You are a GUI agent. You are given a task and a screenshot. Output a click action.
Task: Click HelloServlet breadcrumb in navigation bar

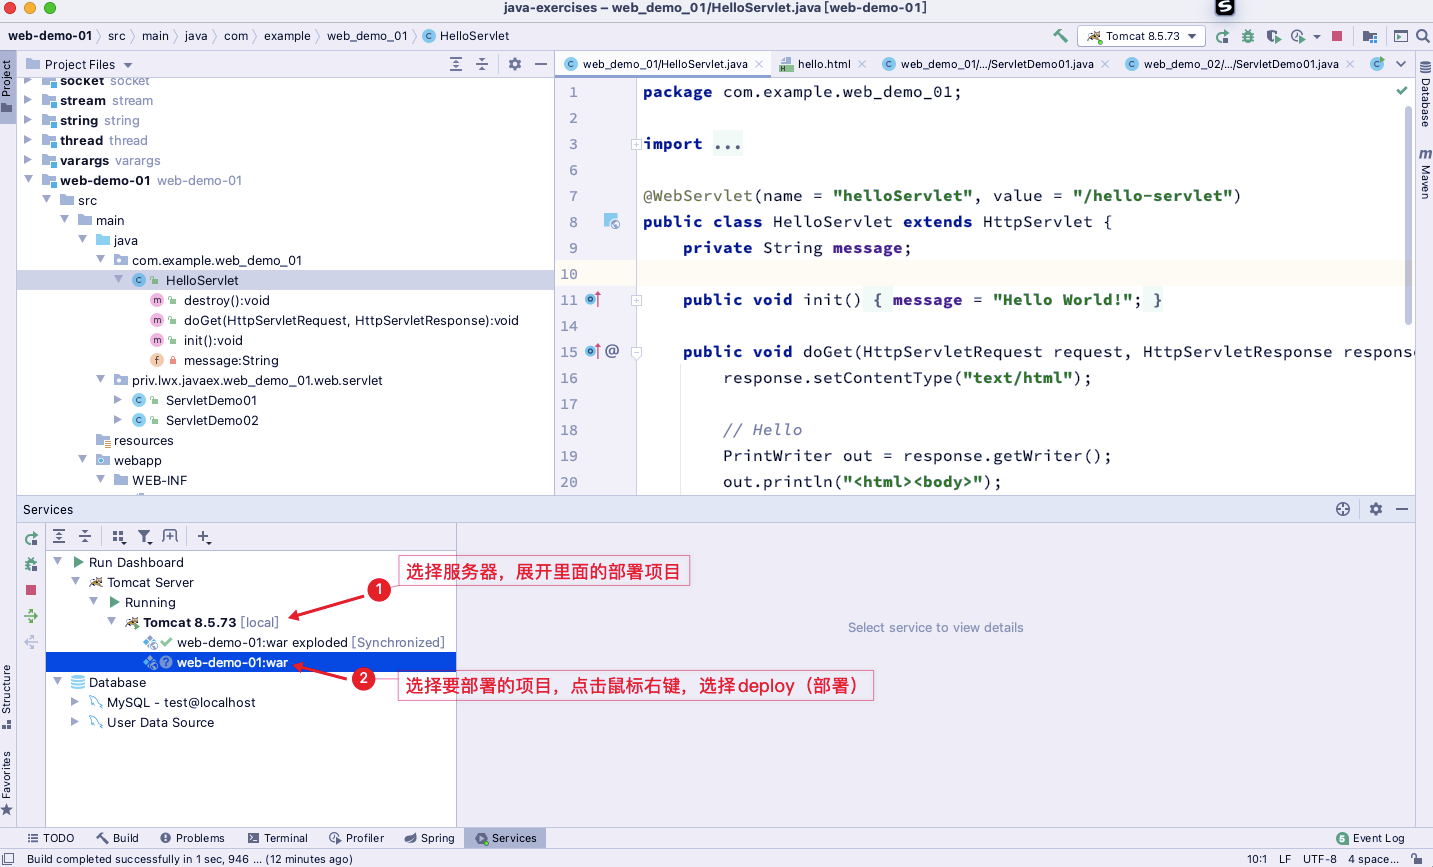466,36
